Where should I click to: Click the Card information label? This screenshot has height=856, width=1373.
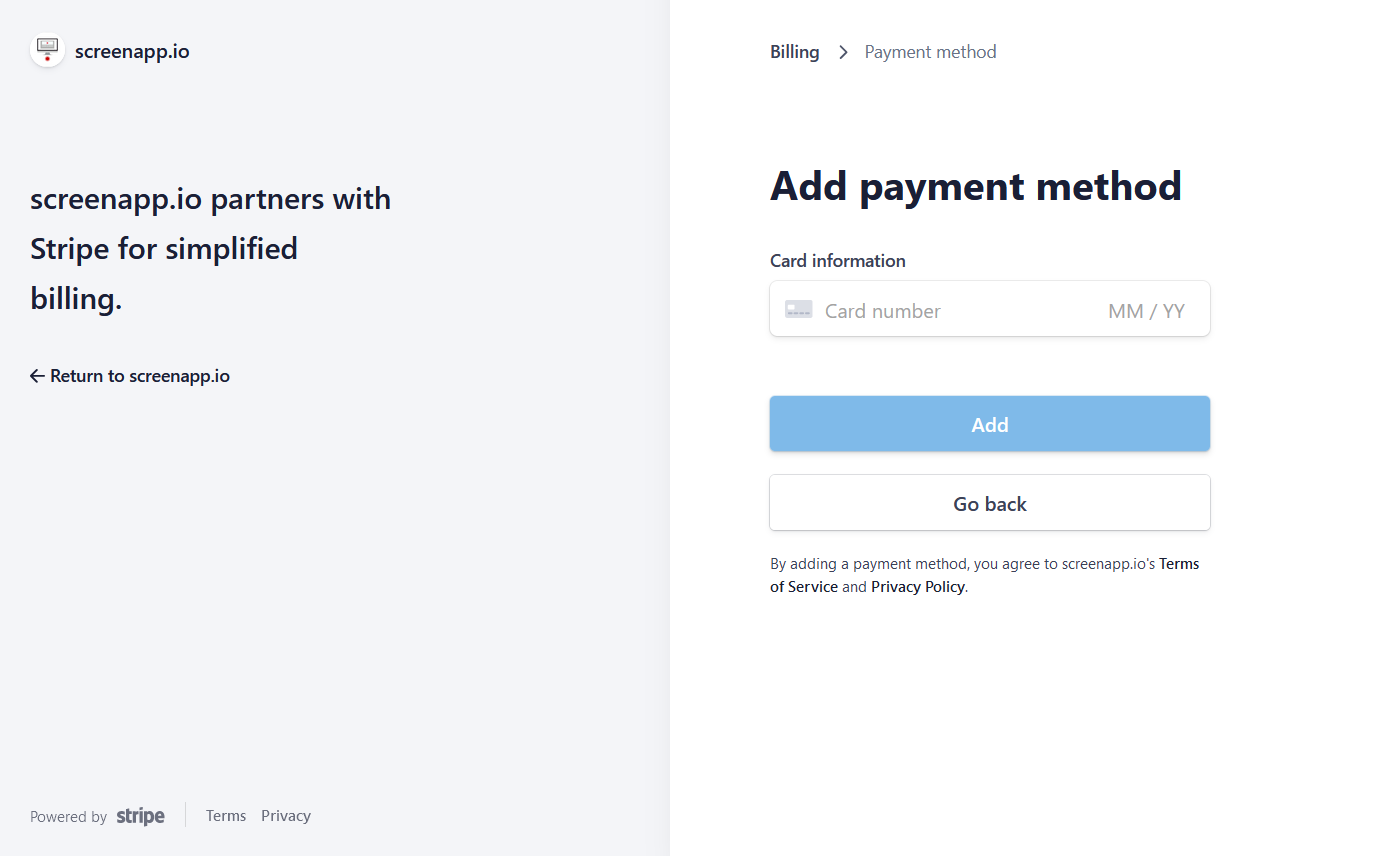[x=837, y=261]
